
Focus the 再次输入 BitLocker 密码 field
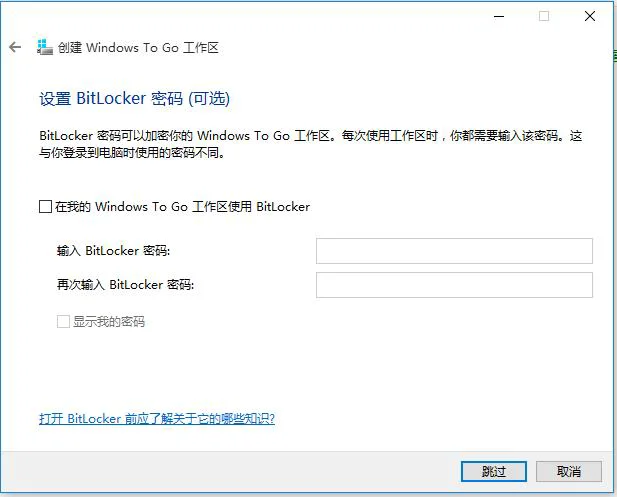tap(454, 285)
